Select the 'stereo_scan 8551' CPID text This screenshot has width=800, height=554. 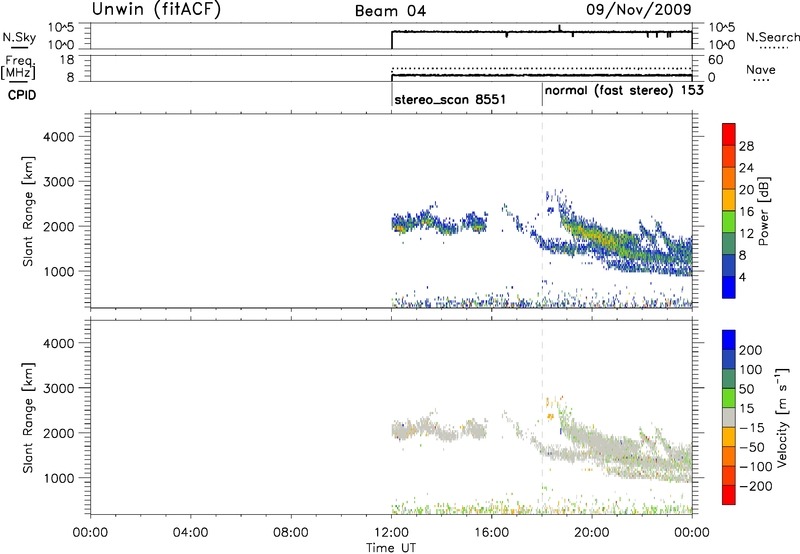click(x=450, y=99)
